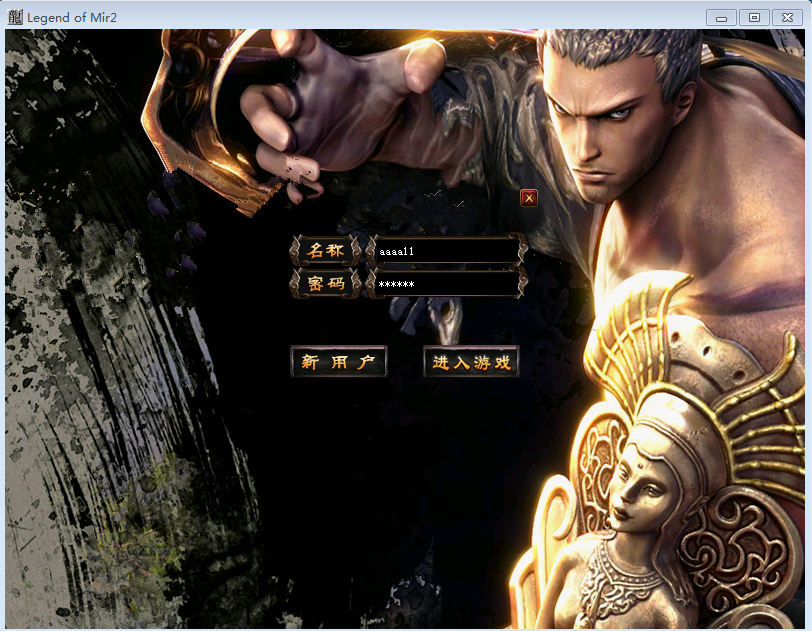The width and height of the screenshot is (812, 631).
Task: Close the login dialog with red X
Action: click(x=529, y=197)
